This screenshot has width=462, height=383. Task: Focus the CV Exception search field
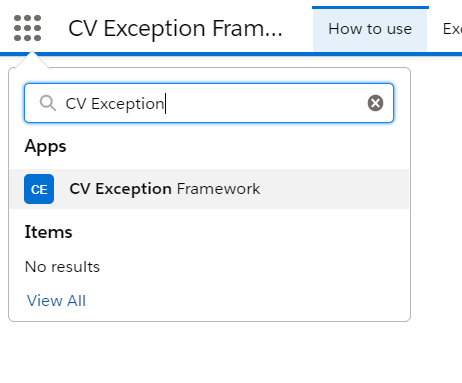click(x=209, y=103)
